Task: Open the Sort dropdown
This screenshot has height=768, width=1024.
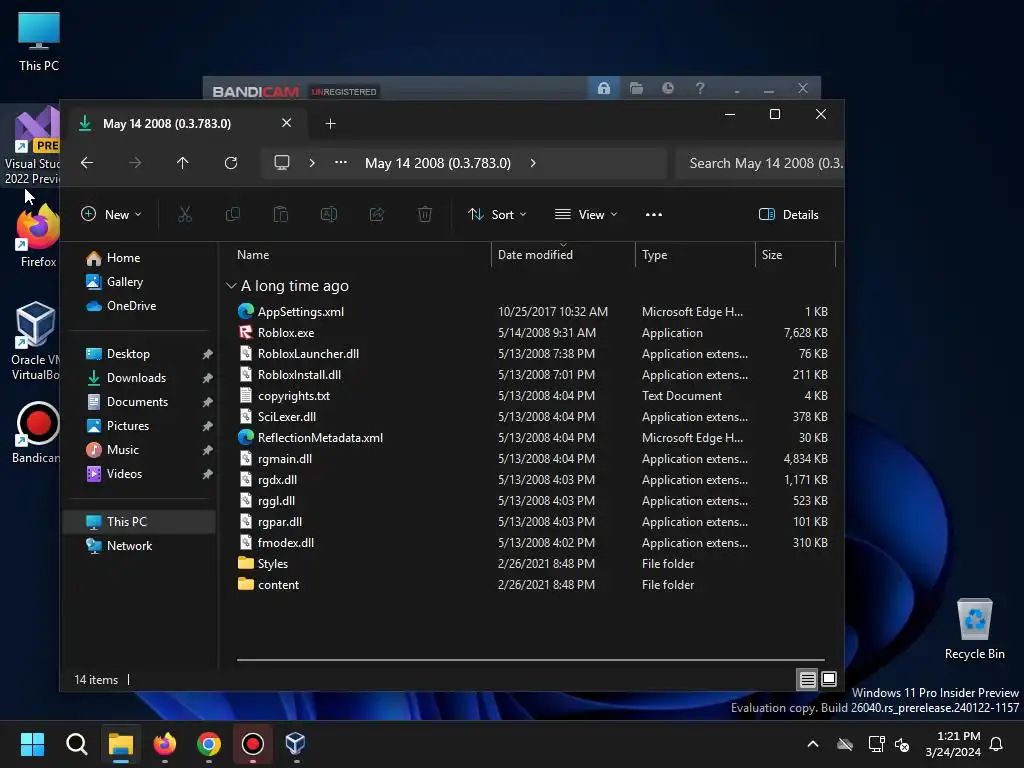Action: pyautogui.click(x=497, y=214)
